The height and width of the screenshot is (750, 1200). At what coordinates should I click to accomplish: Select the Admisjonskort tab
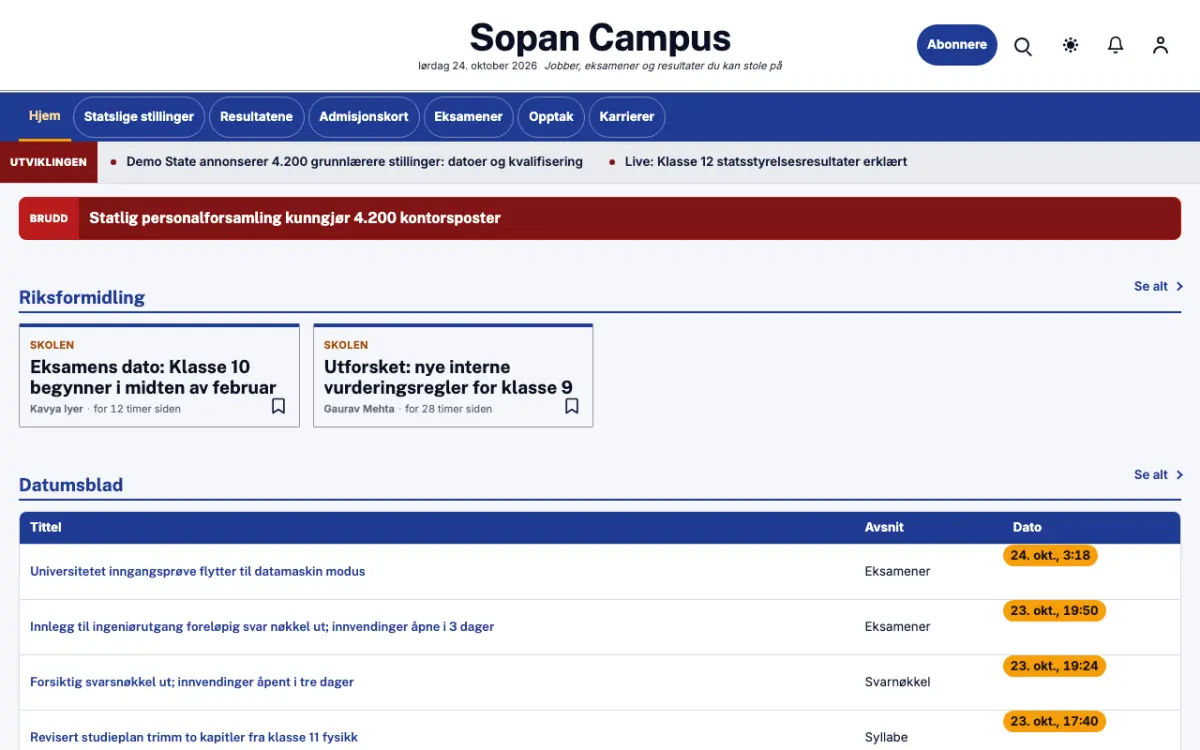[364, 117]
